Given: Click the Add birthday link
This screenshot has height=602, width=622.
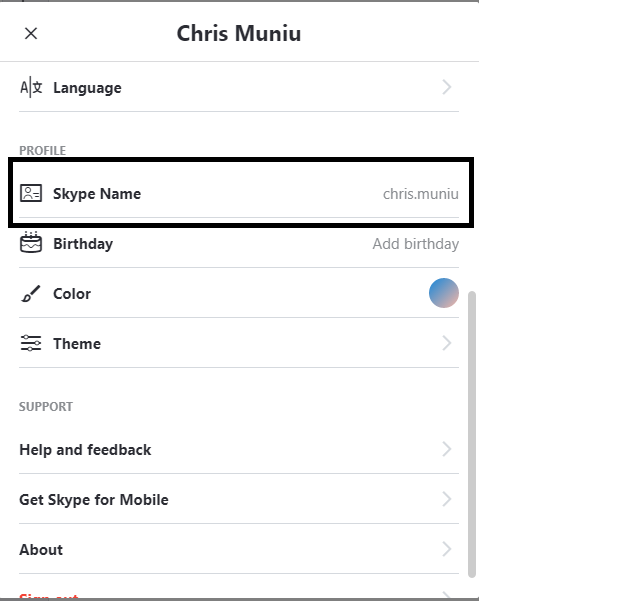Looking at the screenshot, I should coord(415,244).
